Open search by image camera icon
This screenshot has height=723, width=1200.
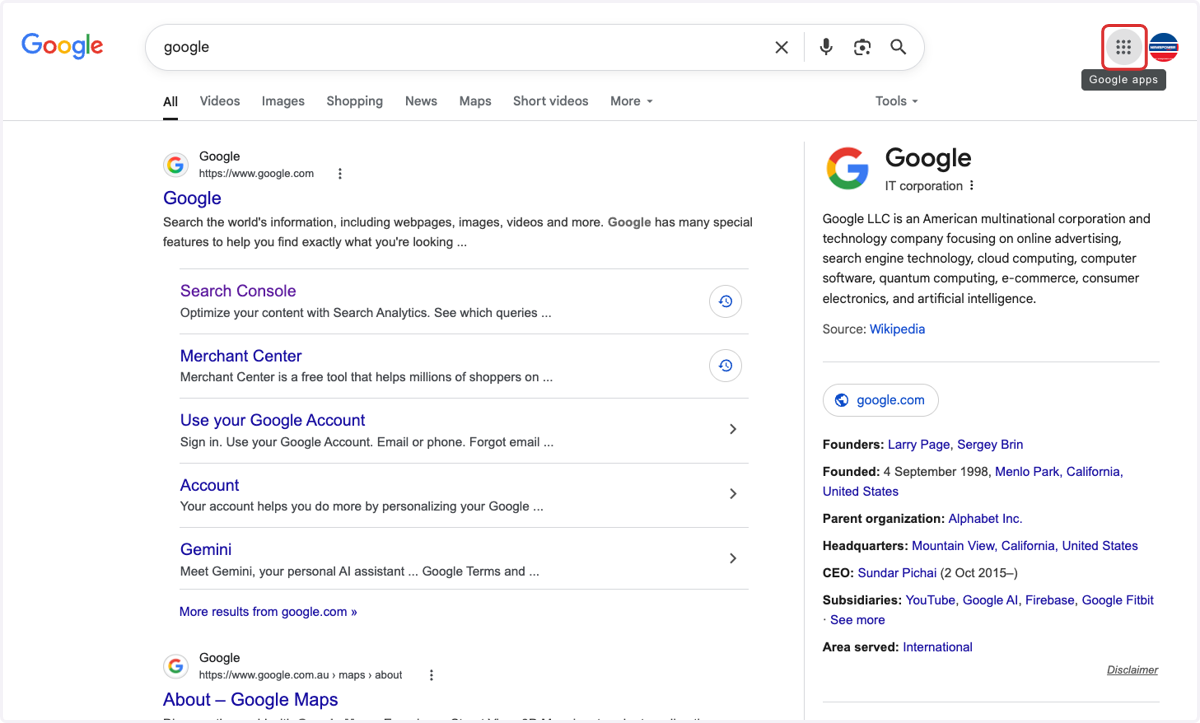click(862, 47)
